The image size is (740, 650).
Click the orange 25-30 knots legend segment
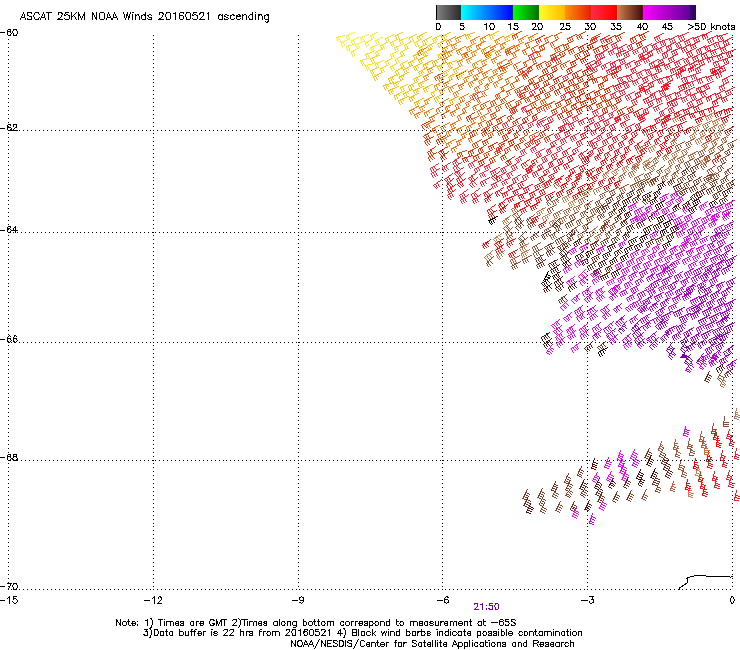point(578,12)
